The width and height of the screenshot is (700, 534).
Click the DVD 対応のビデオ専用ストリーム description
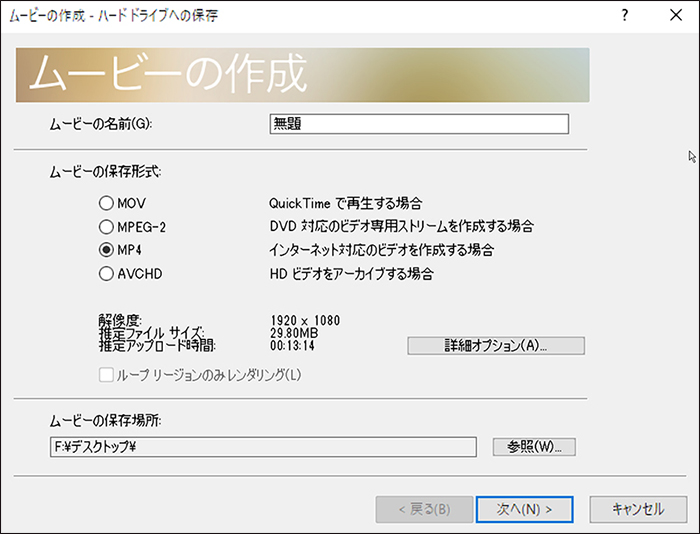tap(401, 226)
